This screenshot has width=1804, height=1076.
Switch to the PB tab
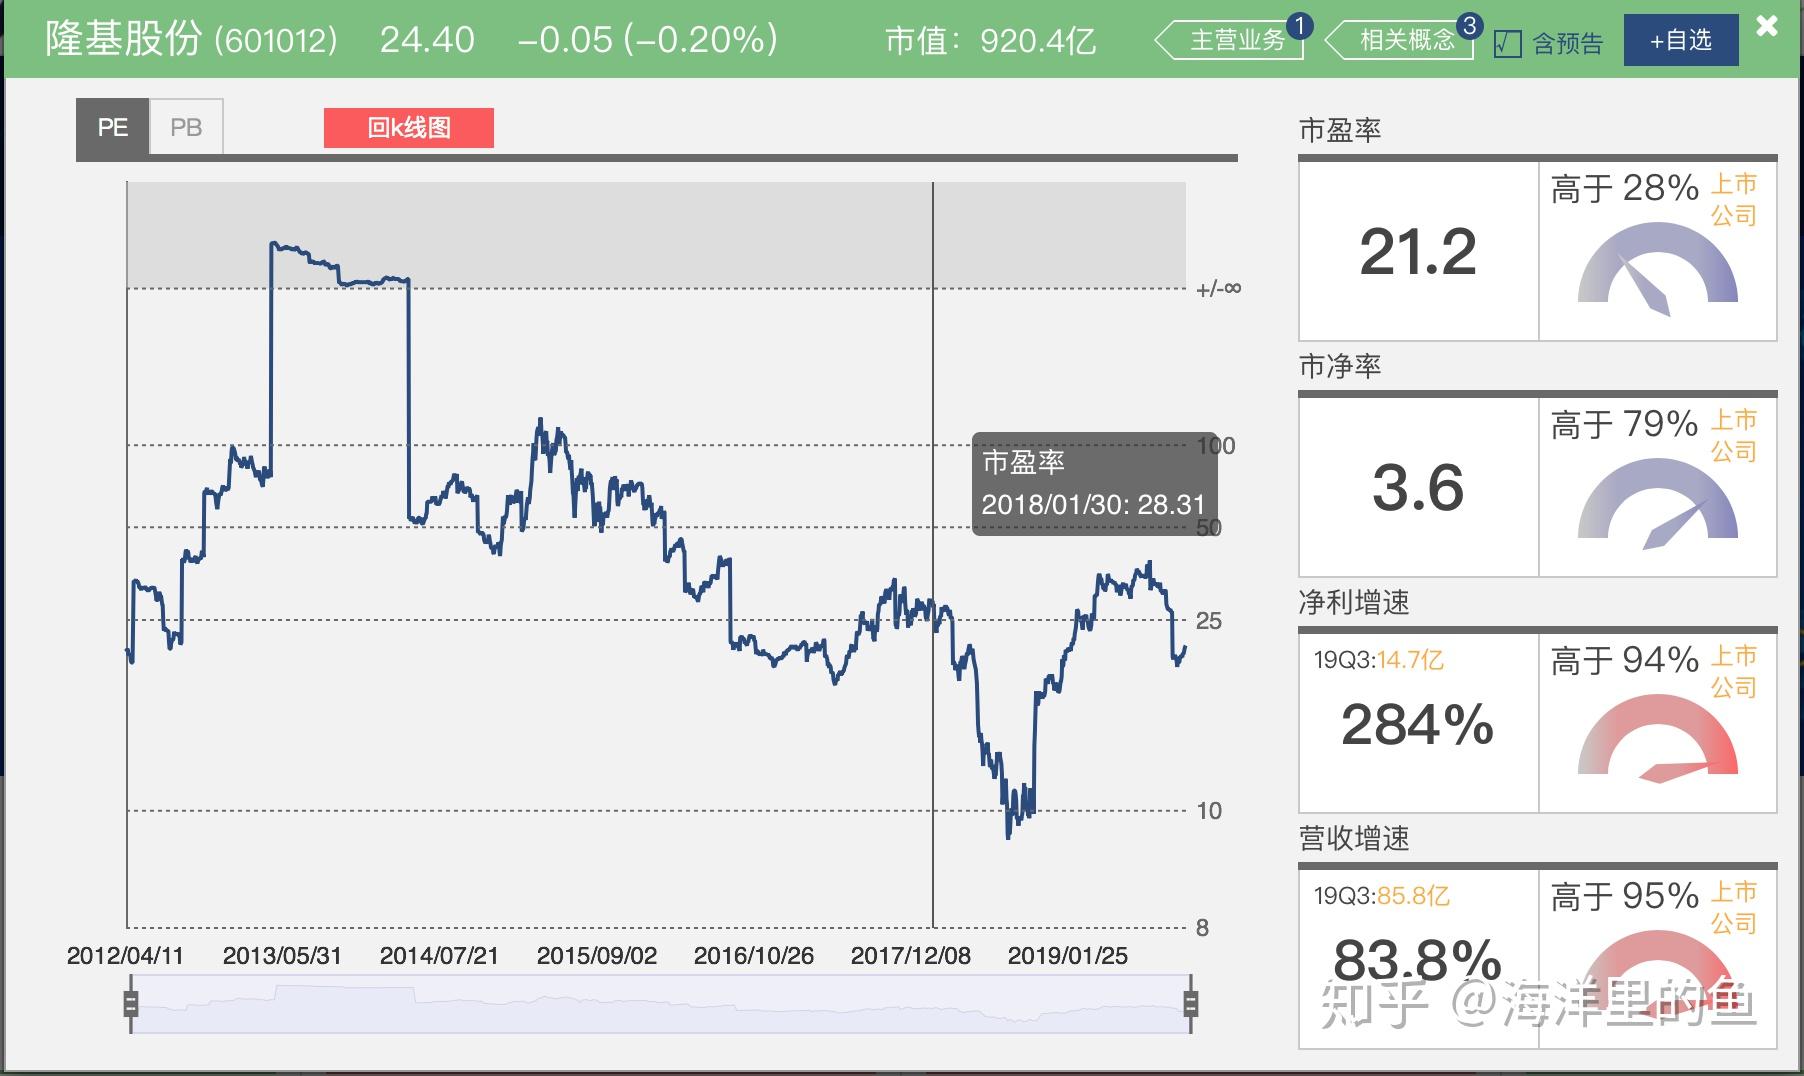[186, 127]
